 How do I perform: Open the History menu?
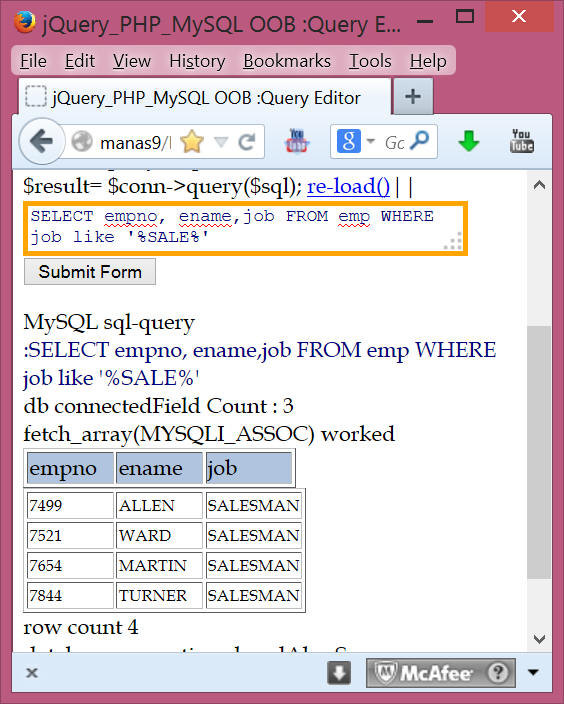point(197,61)
